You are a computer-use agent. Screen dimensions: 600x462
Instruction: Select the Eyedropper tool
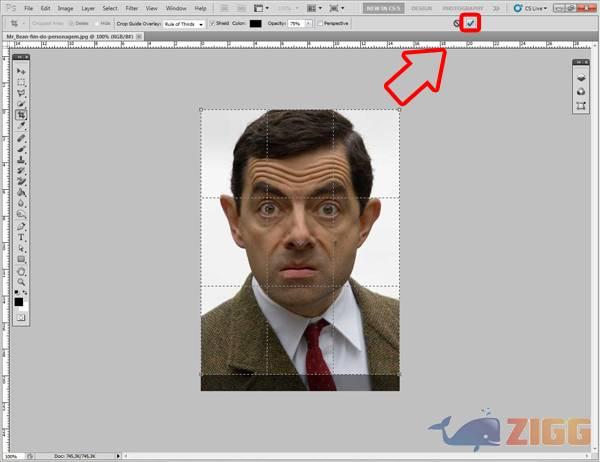[x=21, y=125]
